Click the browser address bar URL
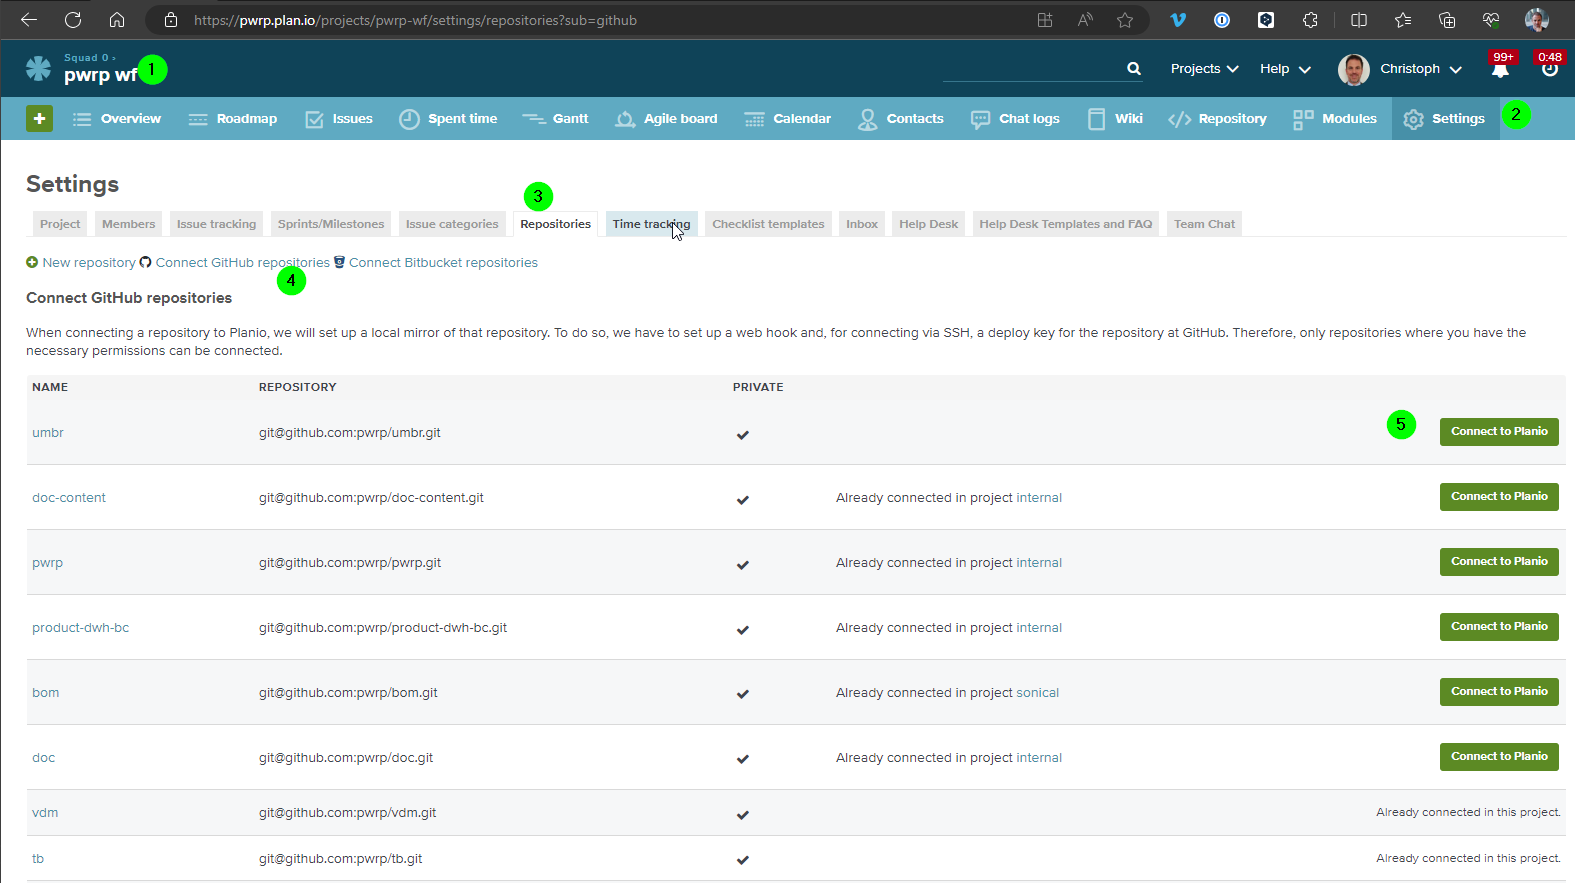Viewport: 1575px width, 883px height. [x=415, y=20]
